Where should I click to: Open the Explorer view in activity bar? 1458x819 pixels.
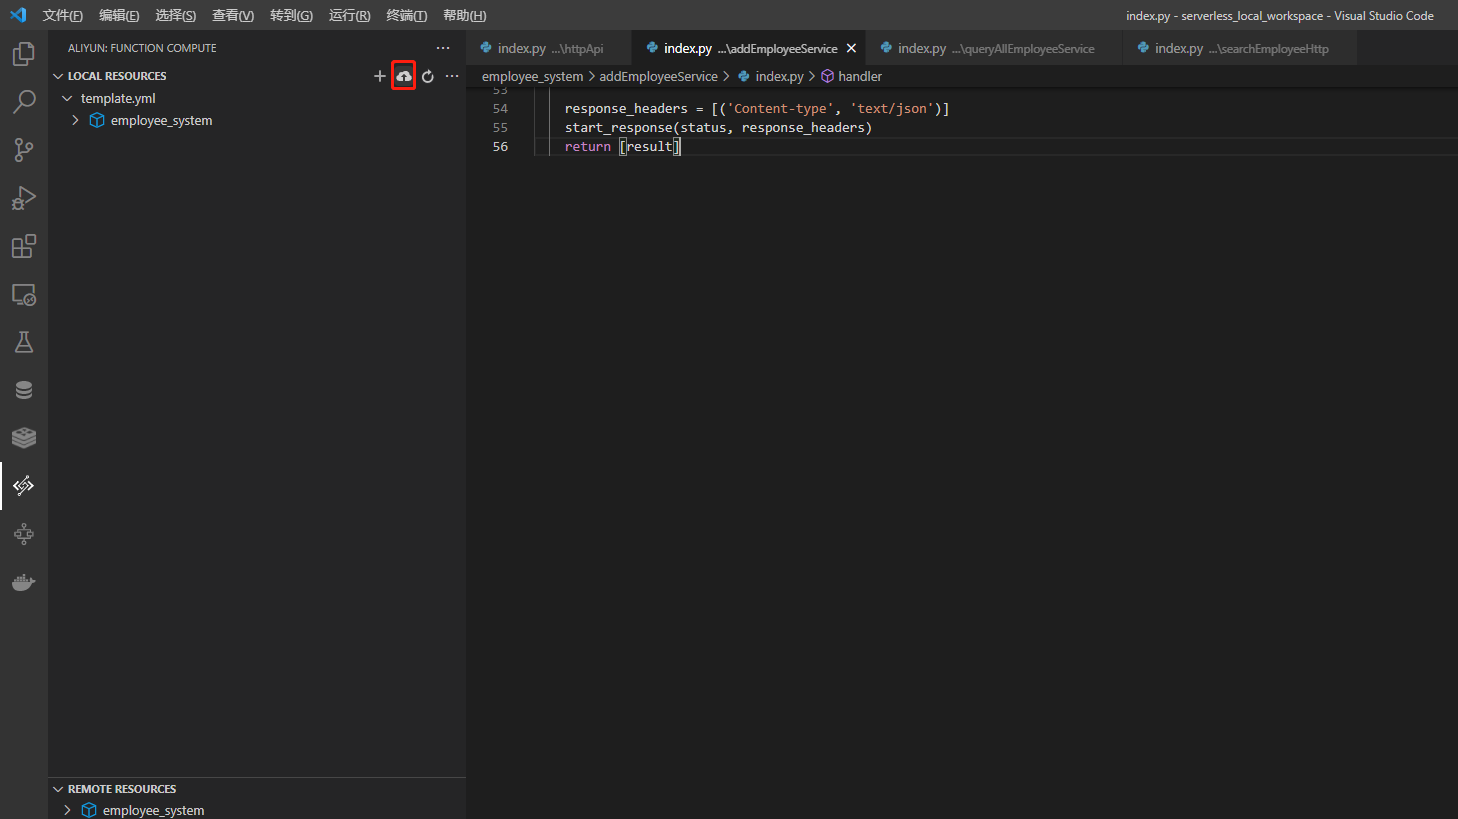(24, 54)
